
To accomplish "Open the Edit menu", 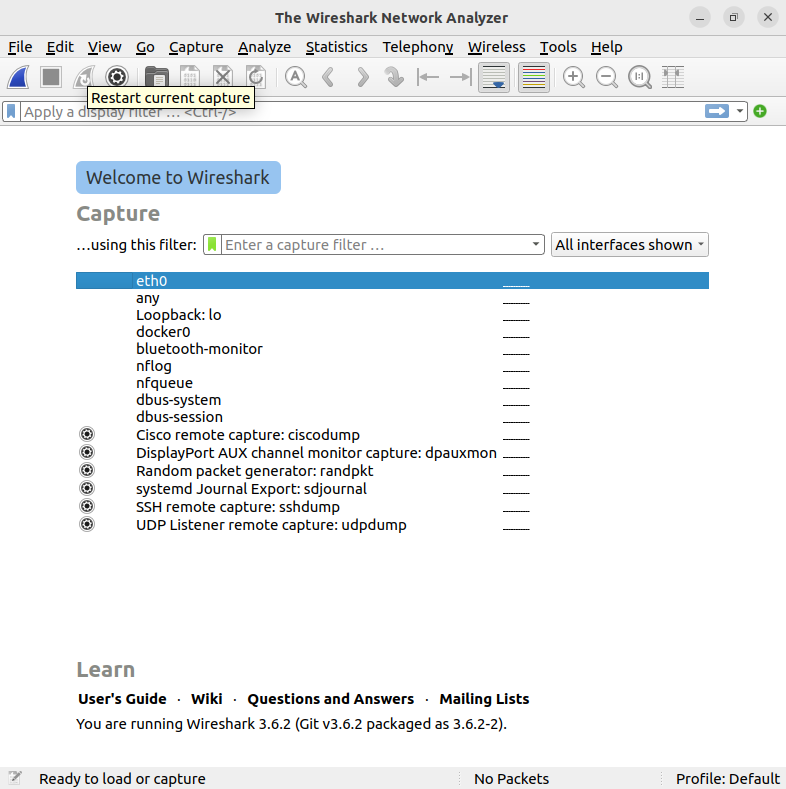I will [x=60, y=47].
